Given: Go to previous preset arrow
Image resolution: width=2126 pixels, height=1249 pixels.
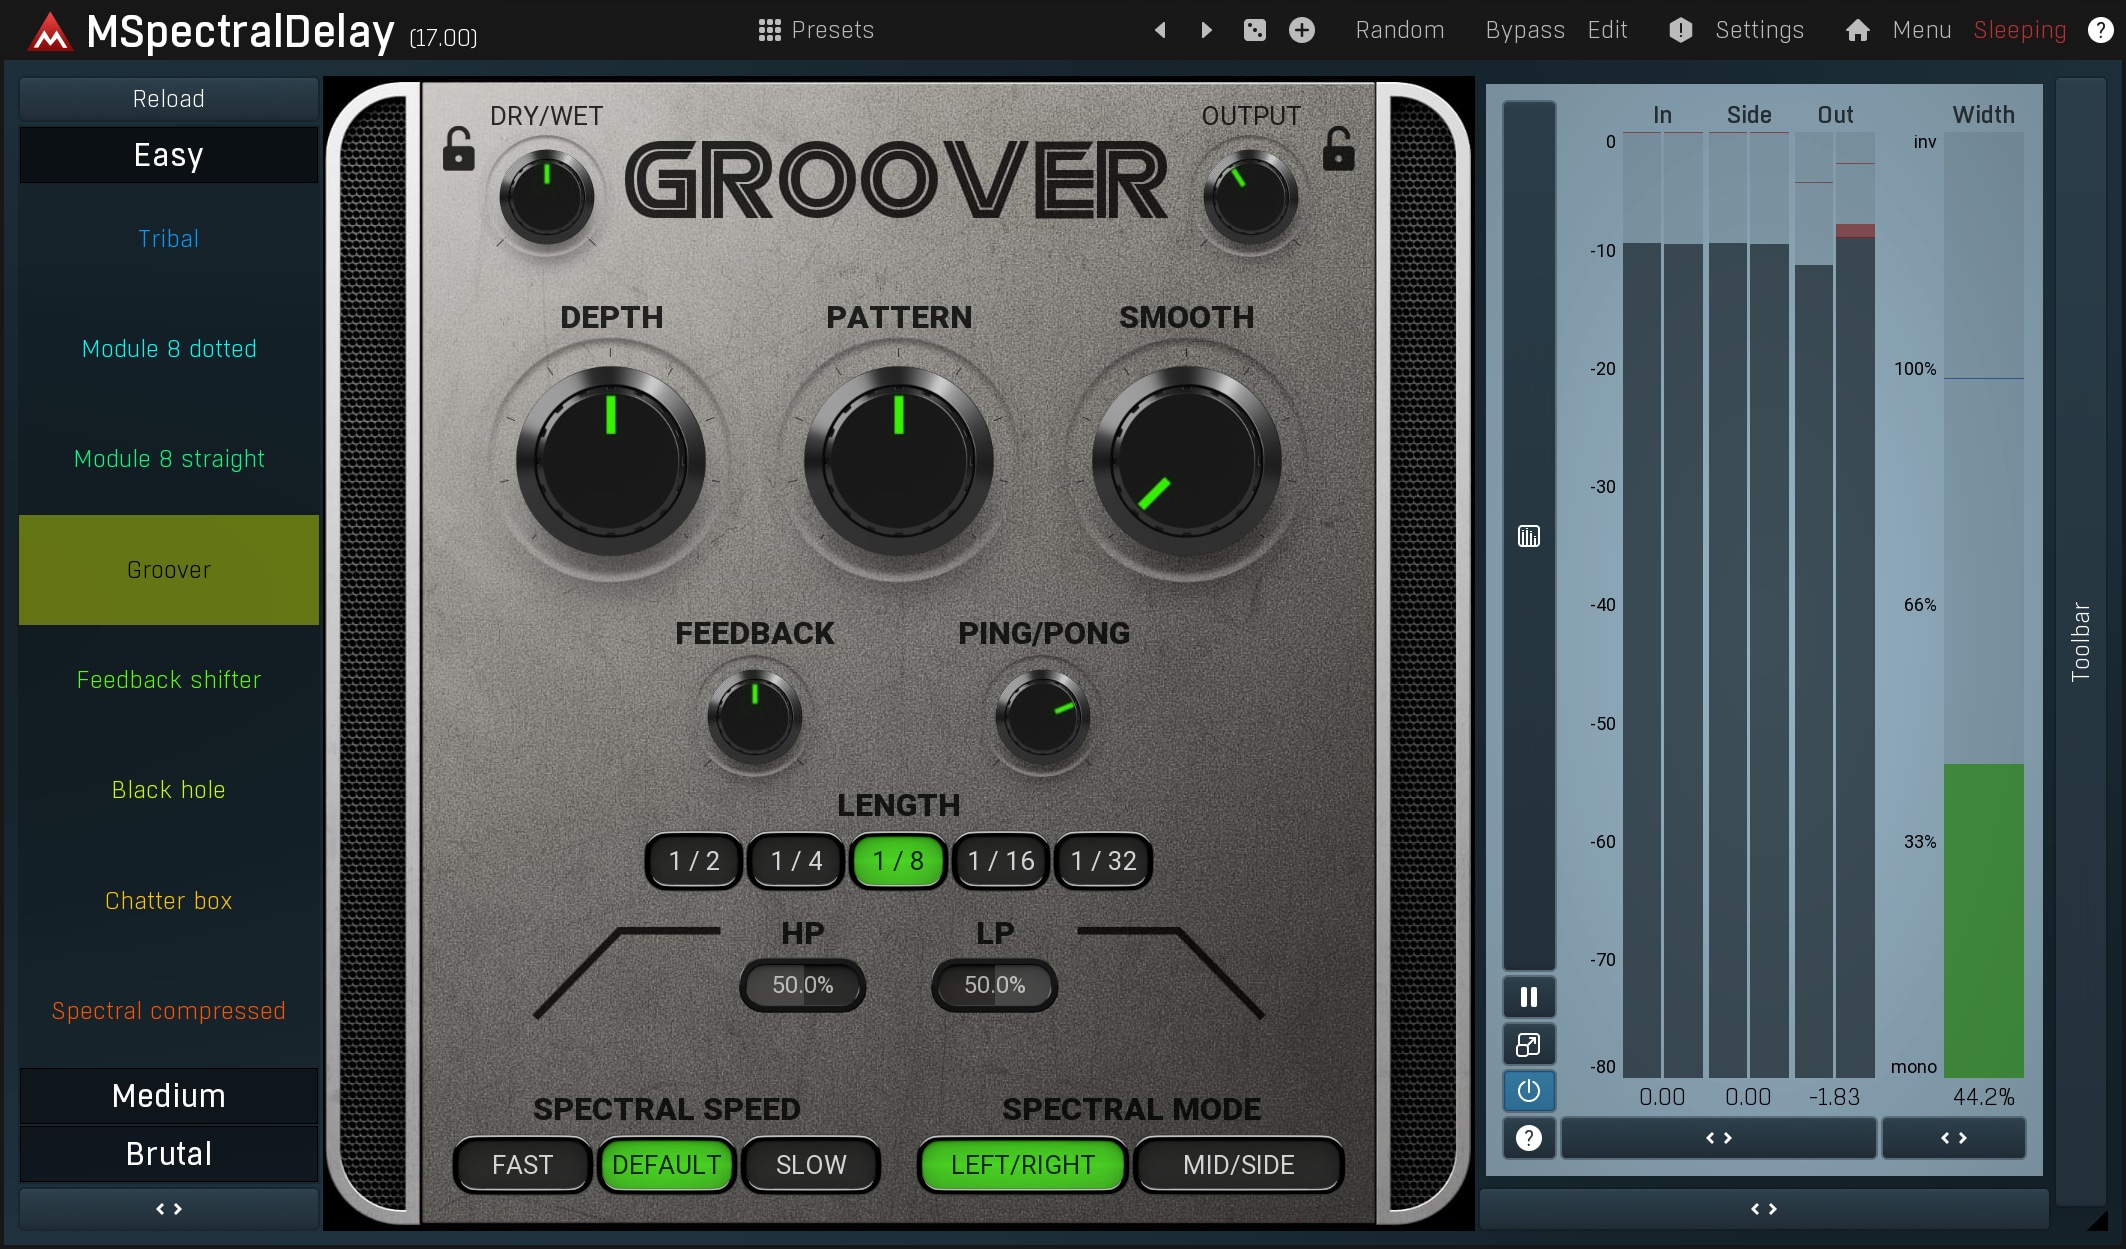Looking at the screenshot, I should point(1160,30).
